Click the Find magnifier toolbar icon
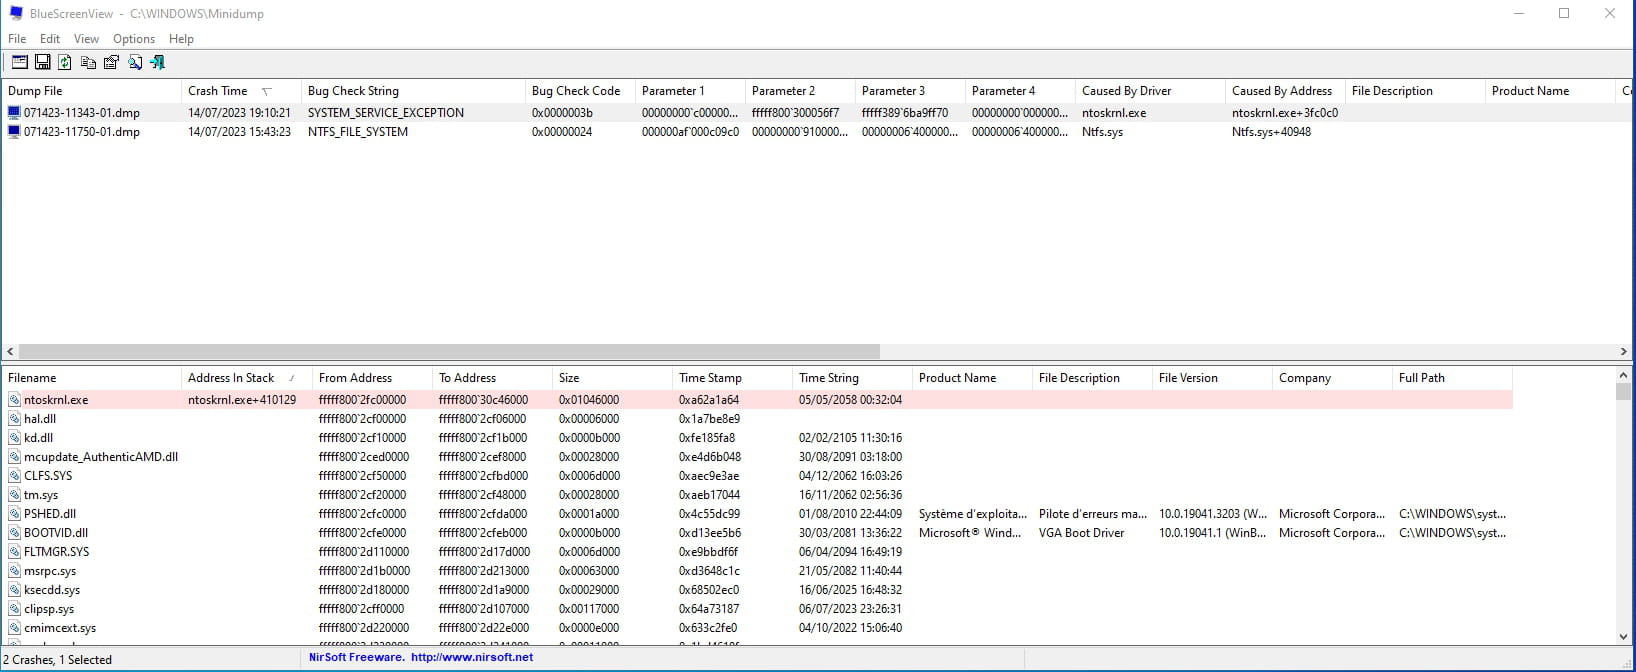The width and height of the screenshot is (1636, 672). point(134,62)
